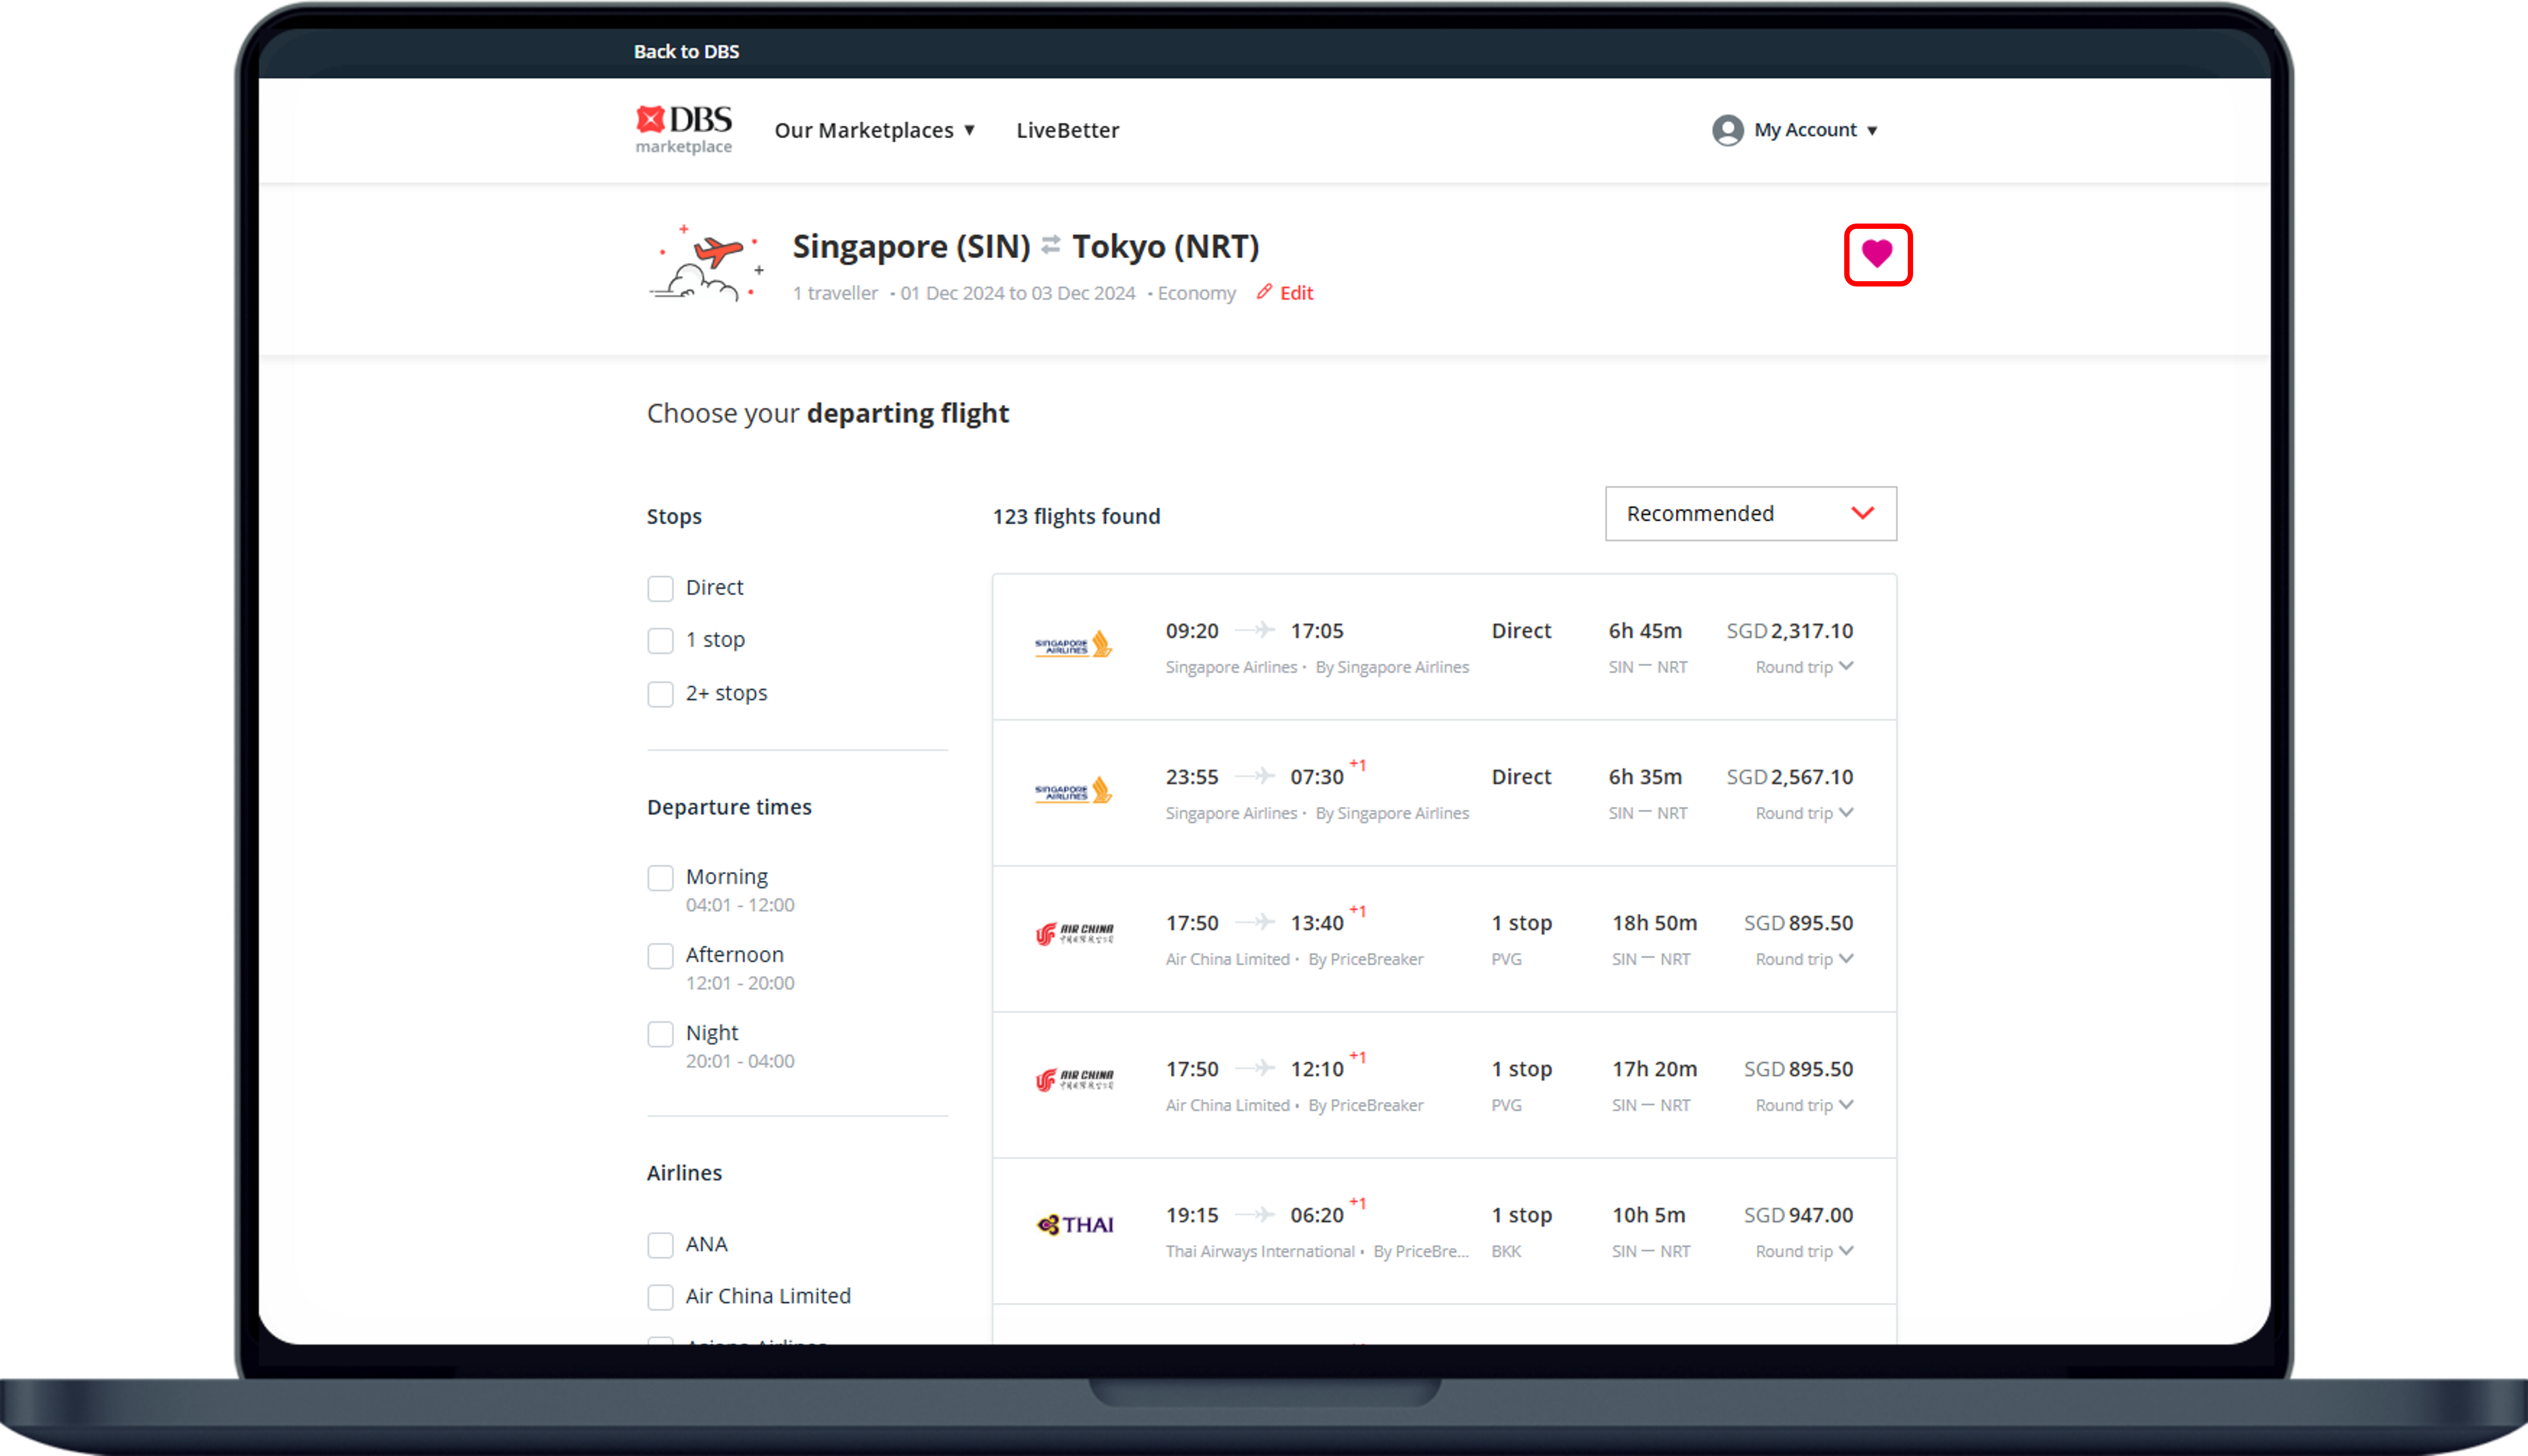Click Air China logo on 13:40 arrival flight
Image resolution: width=2528 pixels, height=1456 pixels.
[1074, 934]
